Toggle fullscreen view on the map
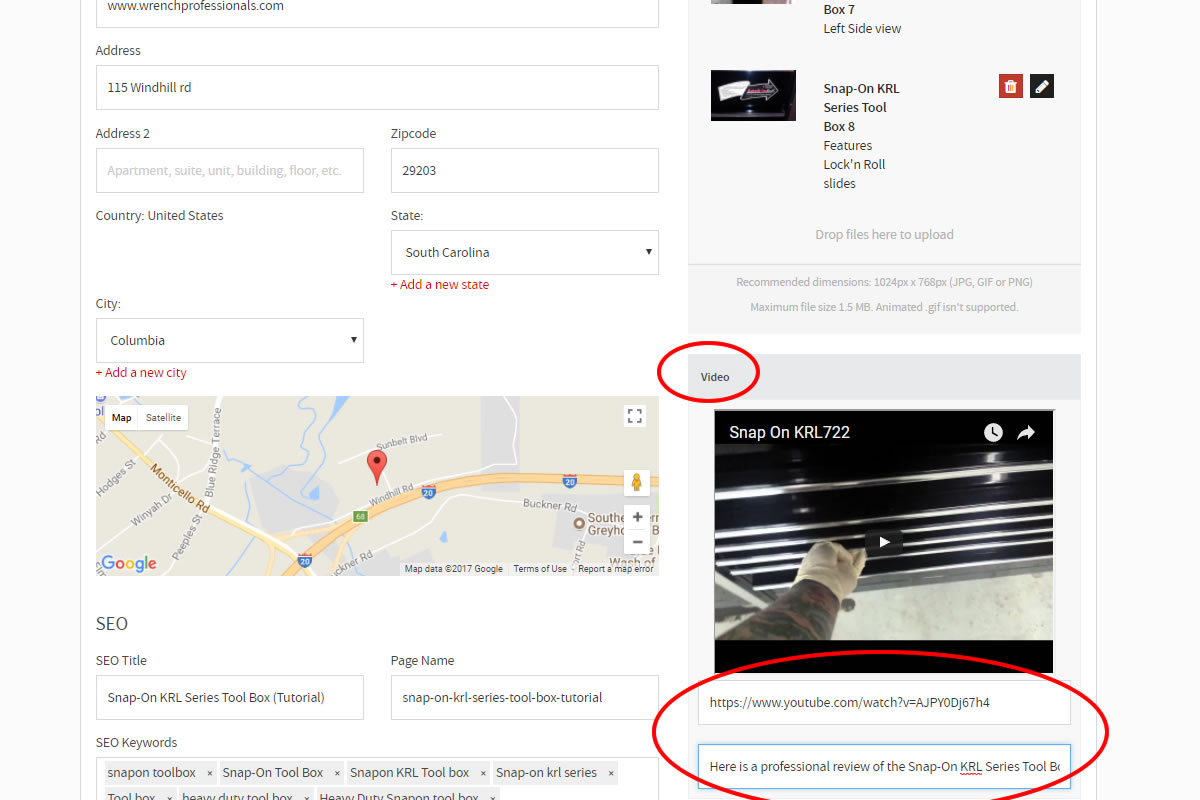 (634, 416)
